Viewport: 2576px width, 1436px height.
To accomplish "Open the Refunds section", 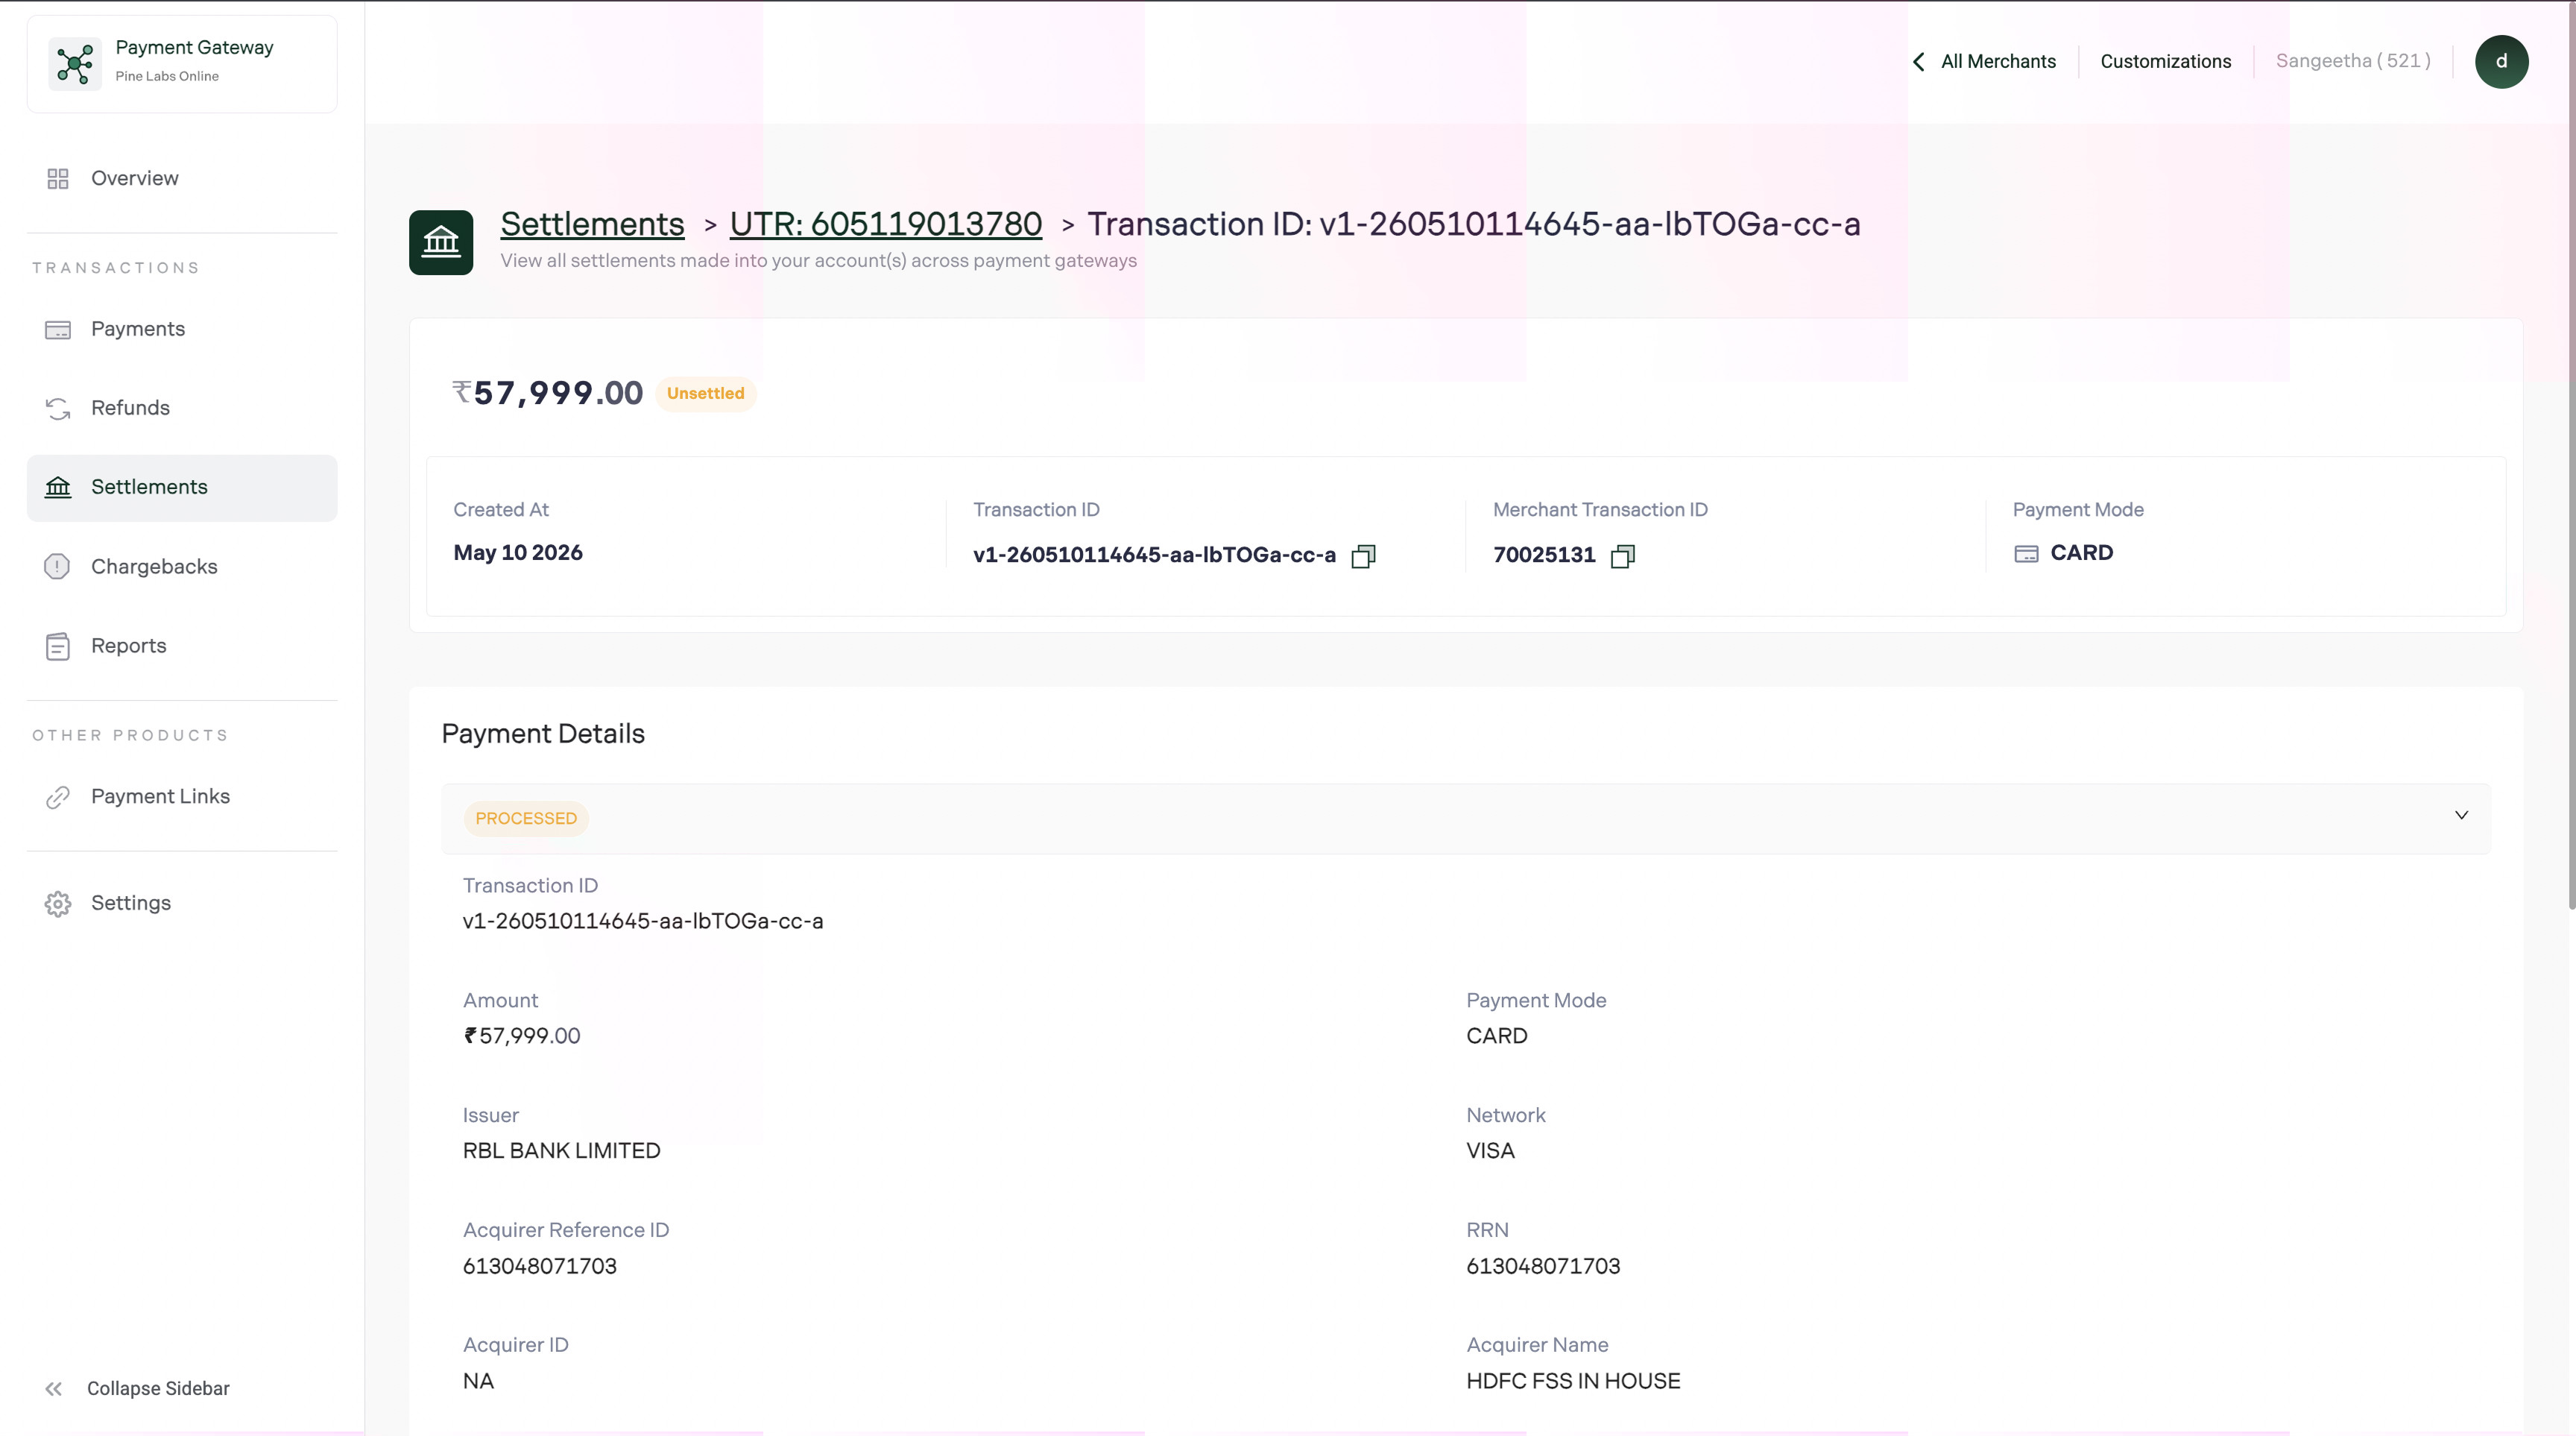I will 182,409.
